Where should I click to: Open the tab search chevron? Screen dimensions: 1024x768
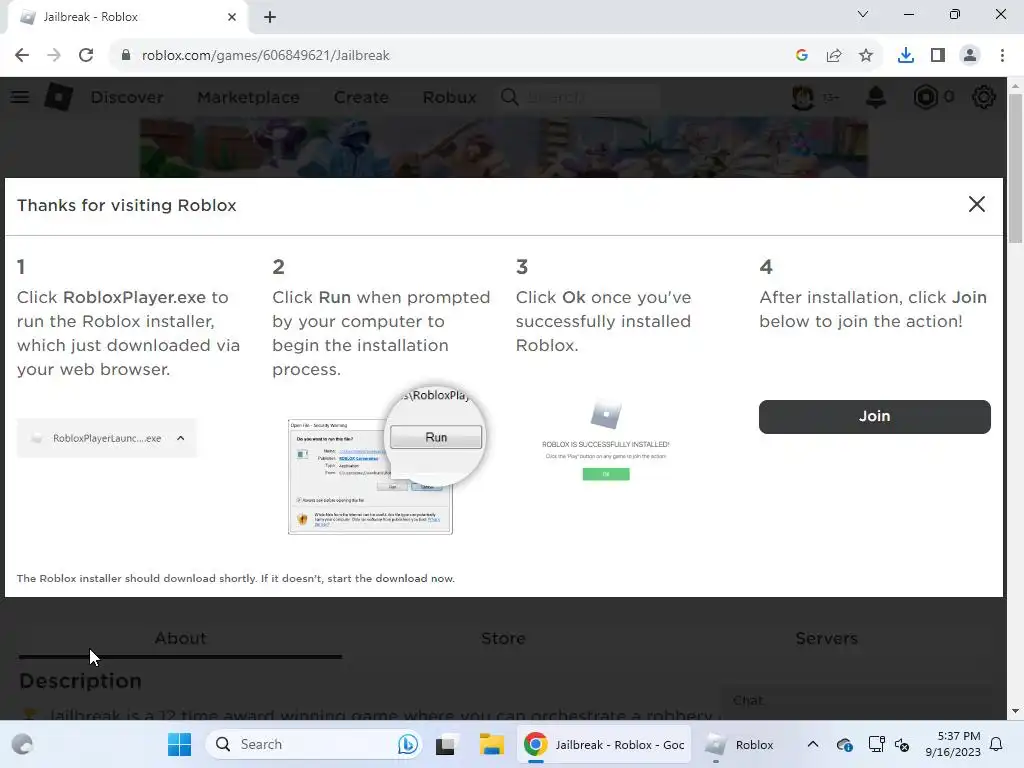coord(863,14)
